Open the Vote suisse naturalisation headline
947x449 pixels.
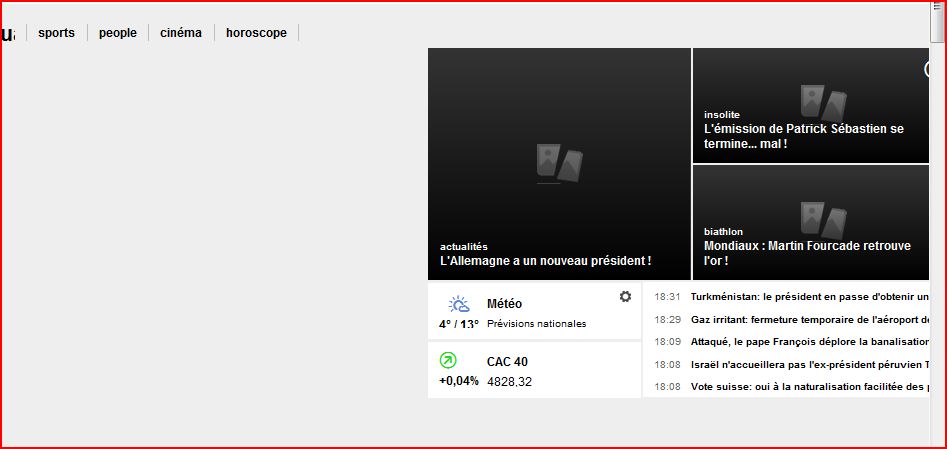click(810, 387)
